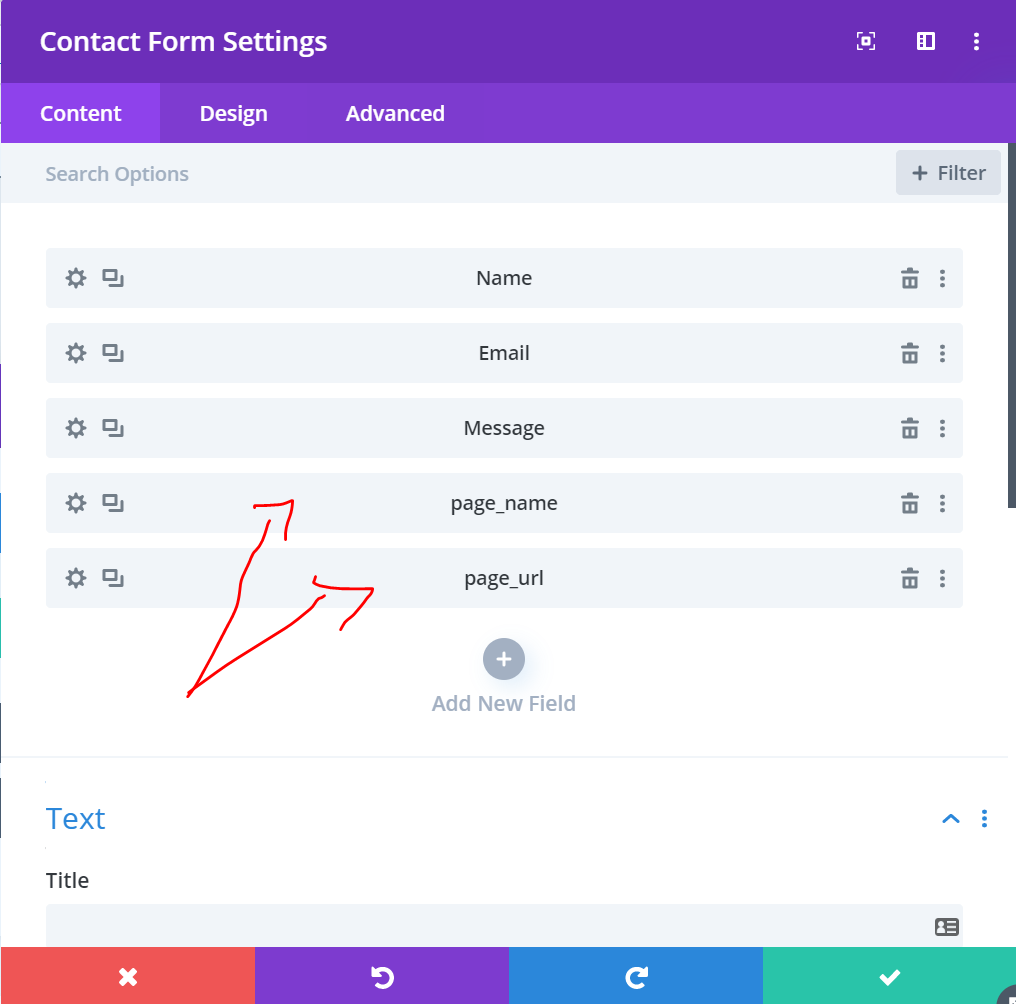The height and width of the screenshot is (1004, 1016).
Task: Open header three-dot menu in title bar
Action: click(x=976, y=41)
